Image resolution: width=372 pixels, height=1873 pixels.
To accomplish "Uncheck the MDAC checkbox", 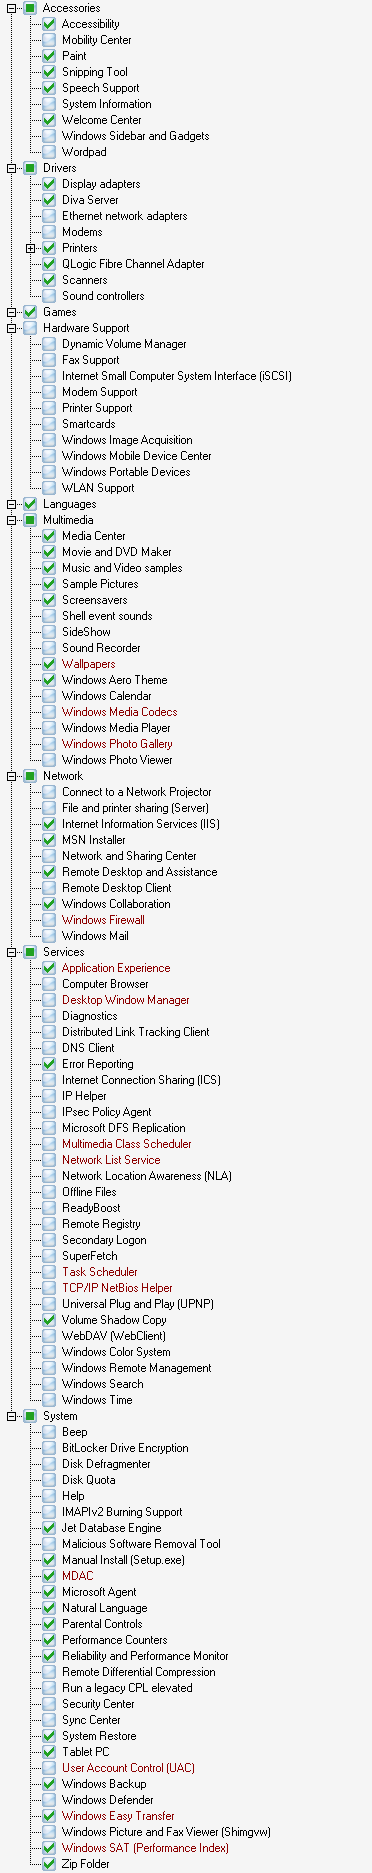I will pyautogui.click(x=49, y=1576).
